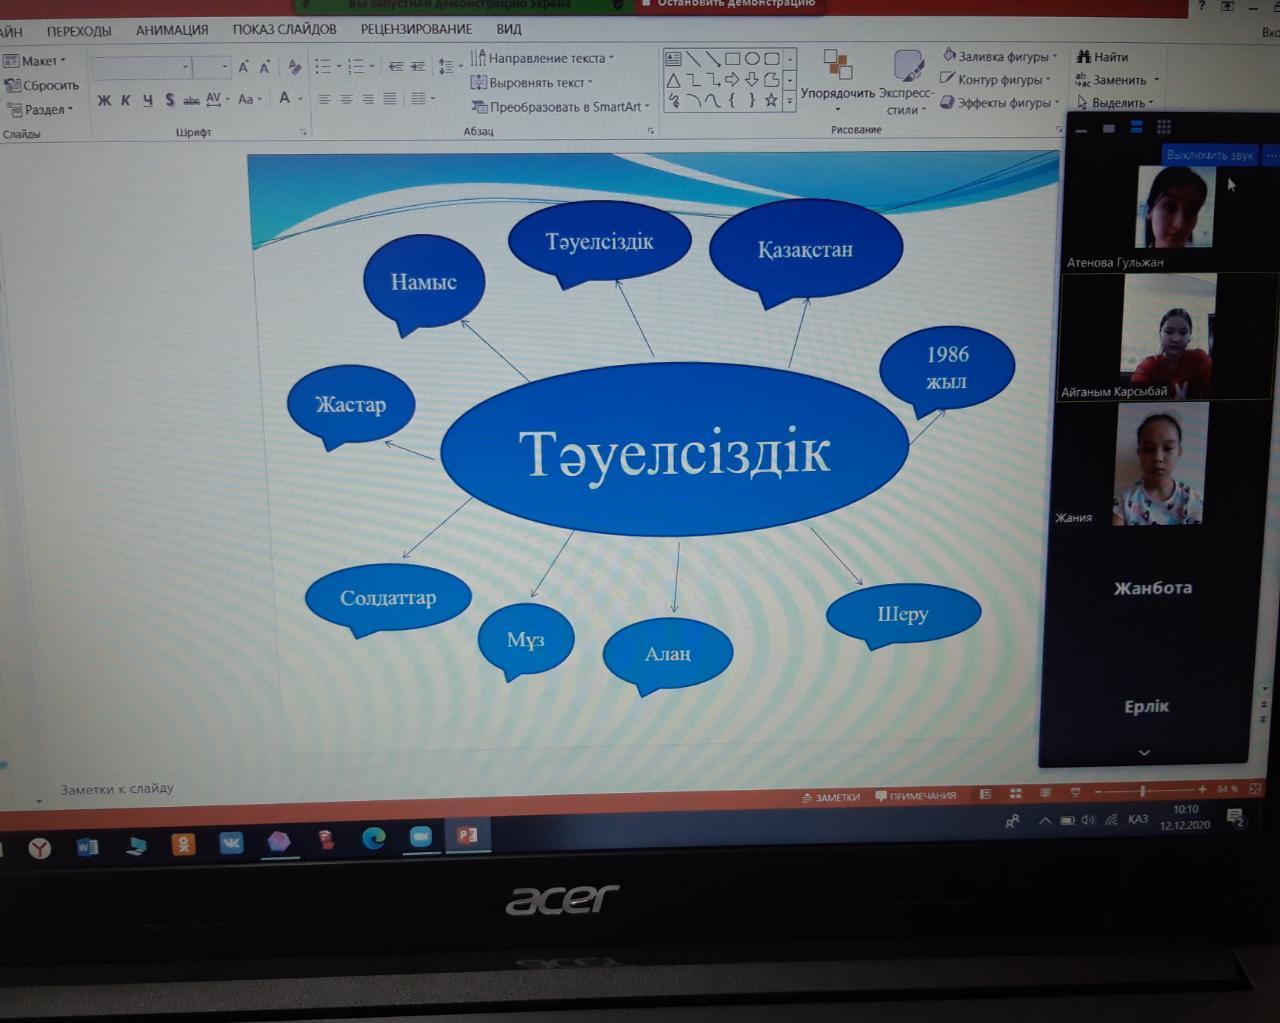Viewport: 1280px width, 1023px height.
Task: Click Найти to search text
Action: tap(1102, 57)
